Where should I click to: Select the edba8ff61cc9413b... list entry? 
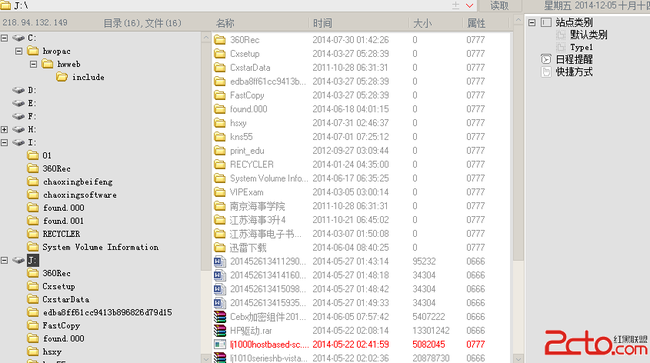tap(268, 81)
